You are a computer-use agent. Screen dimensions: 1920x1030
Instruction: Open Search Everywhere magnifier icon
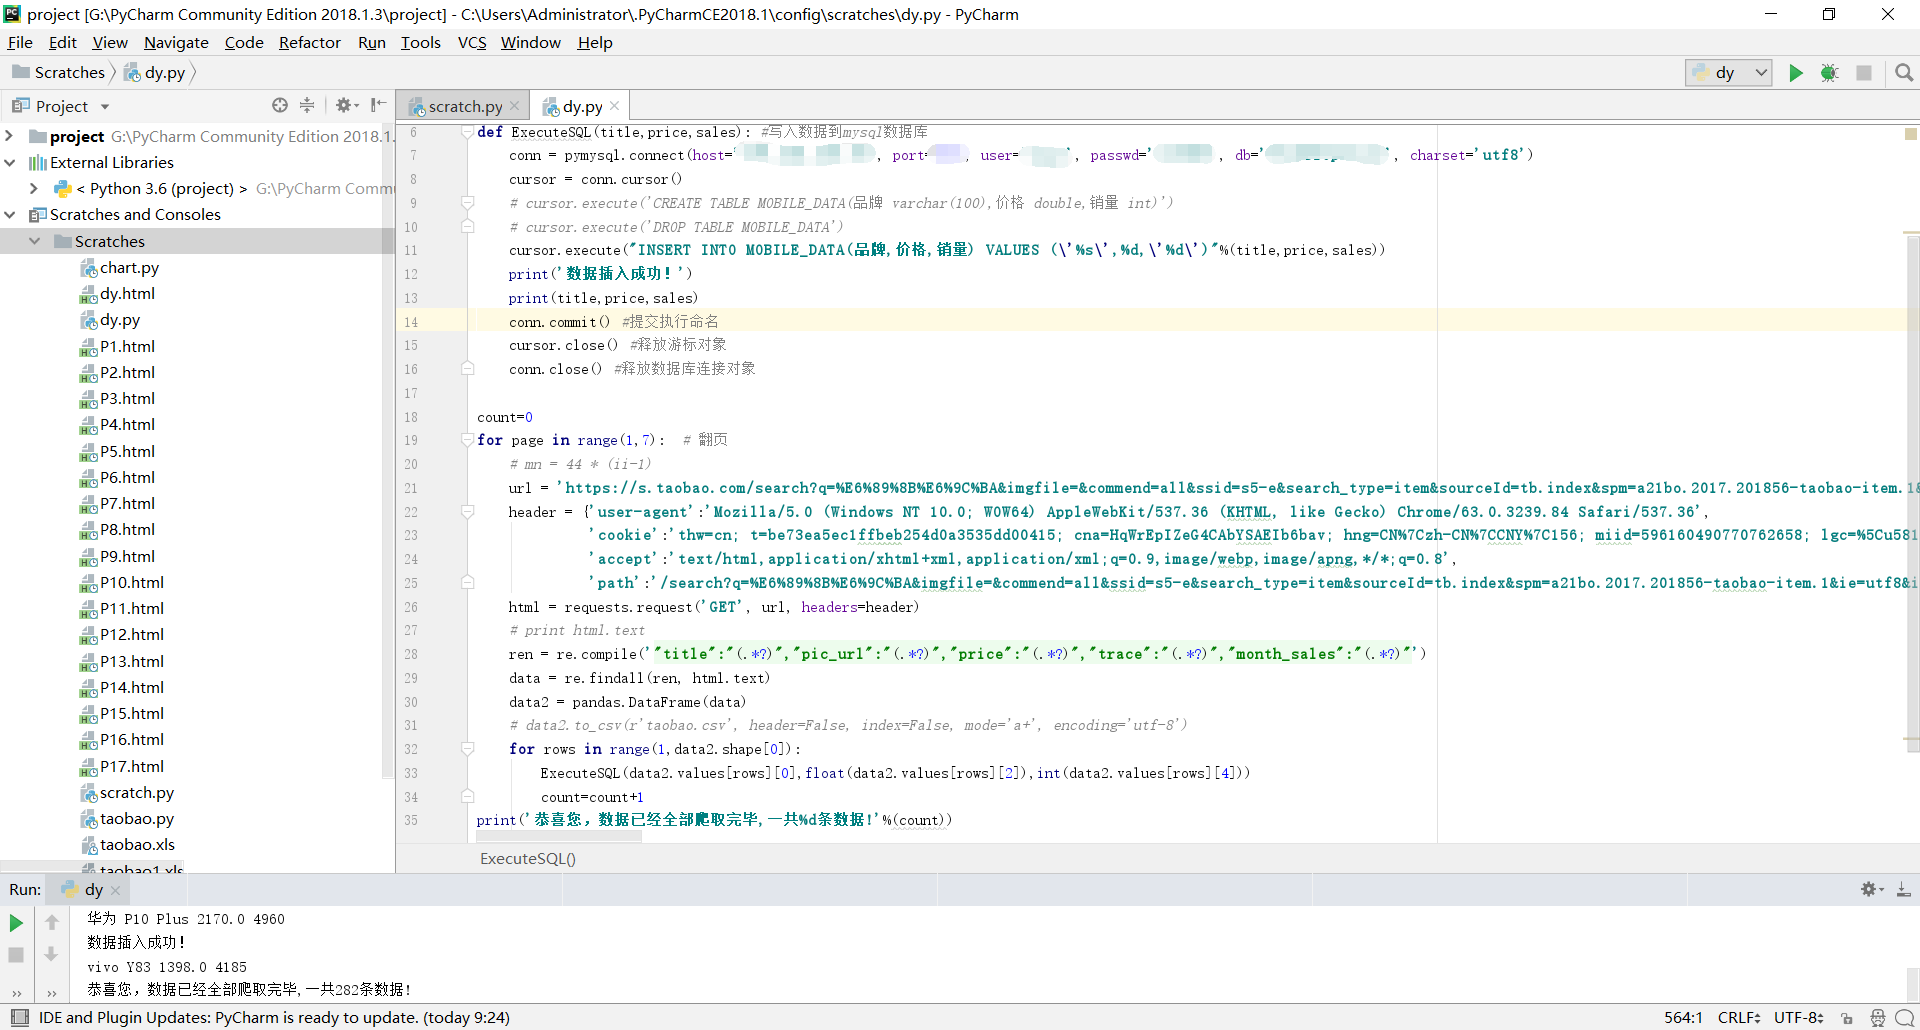(1904, 73)
